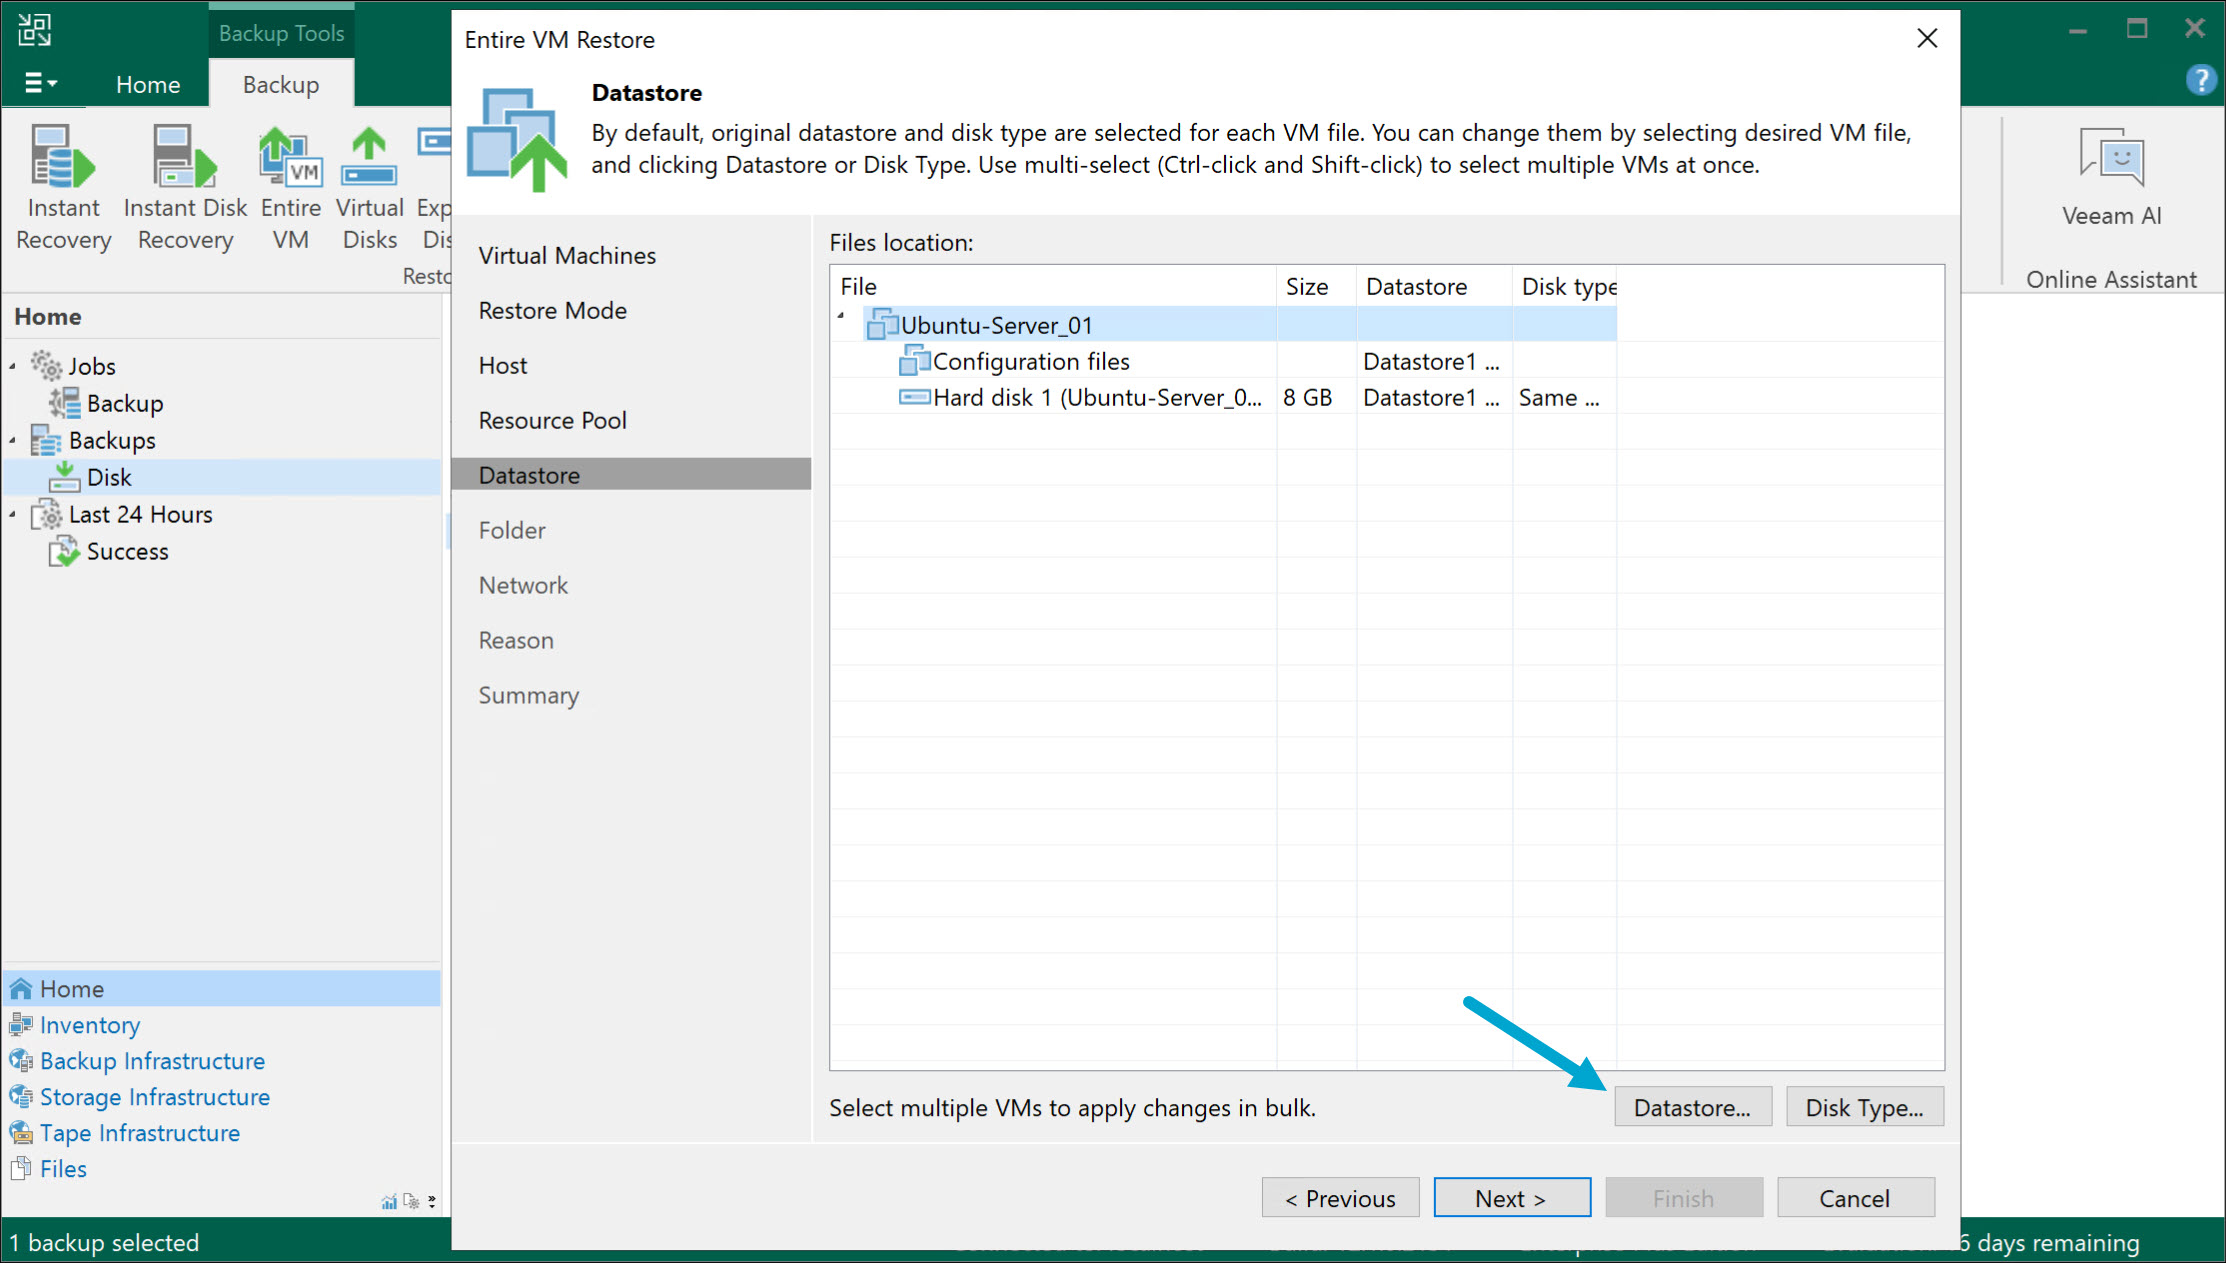Click the Help question mark icon

click(2200, 80)
